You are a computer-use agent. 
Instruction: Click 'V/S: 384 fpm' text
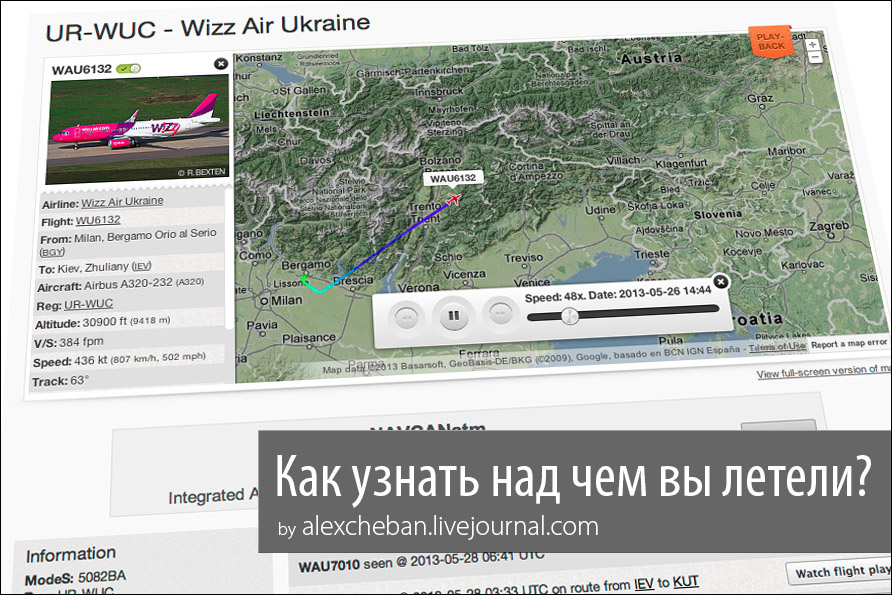pyautogui.click(x=69, y=342)
